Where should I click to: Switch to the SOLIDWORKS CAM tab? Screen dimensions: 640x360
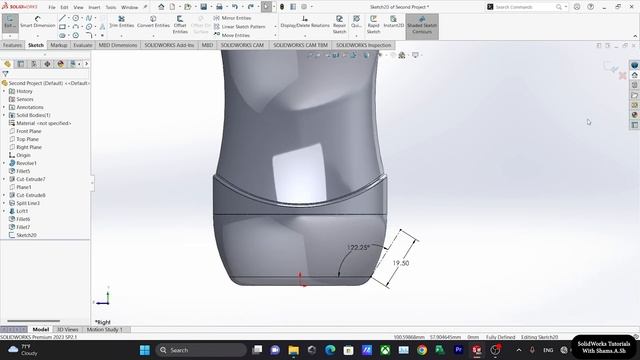(242, 45)
